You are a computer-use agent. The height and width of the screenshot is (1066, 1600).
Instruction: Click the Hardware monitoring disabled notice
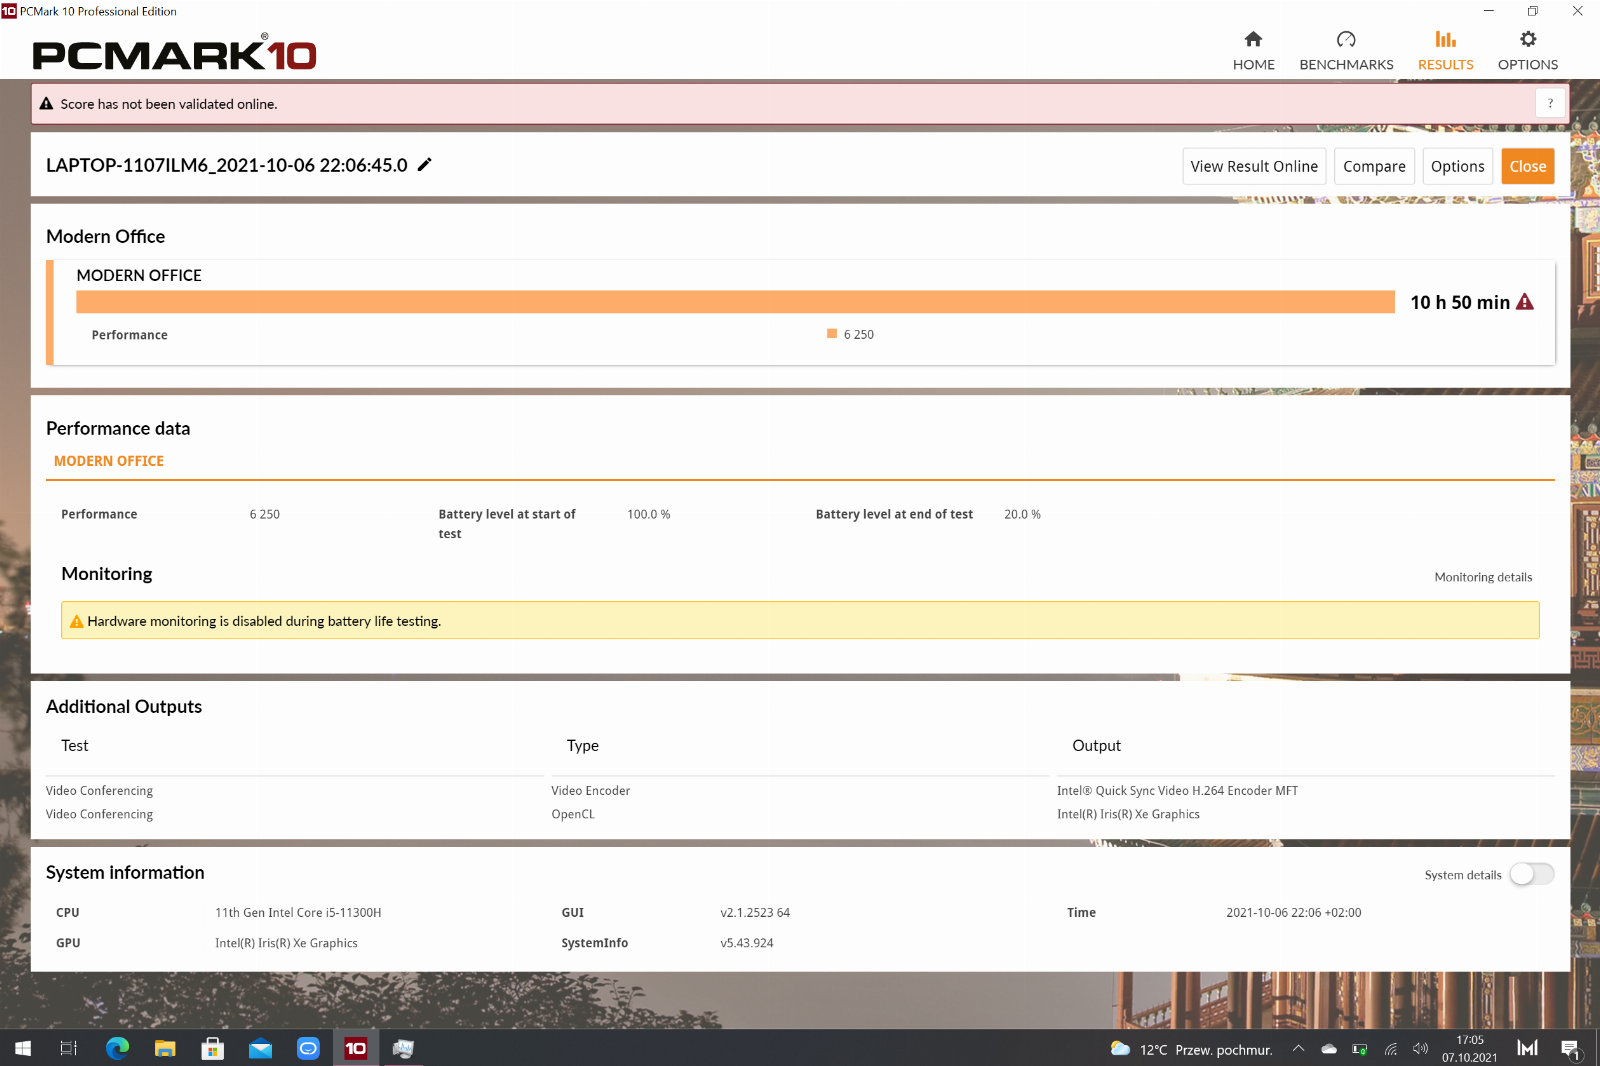pyautogui.click(x=800, y=620)
